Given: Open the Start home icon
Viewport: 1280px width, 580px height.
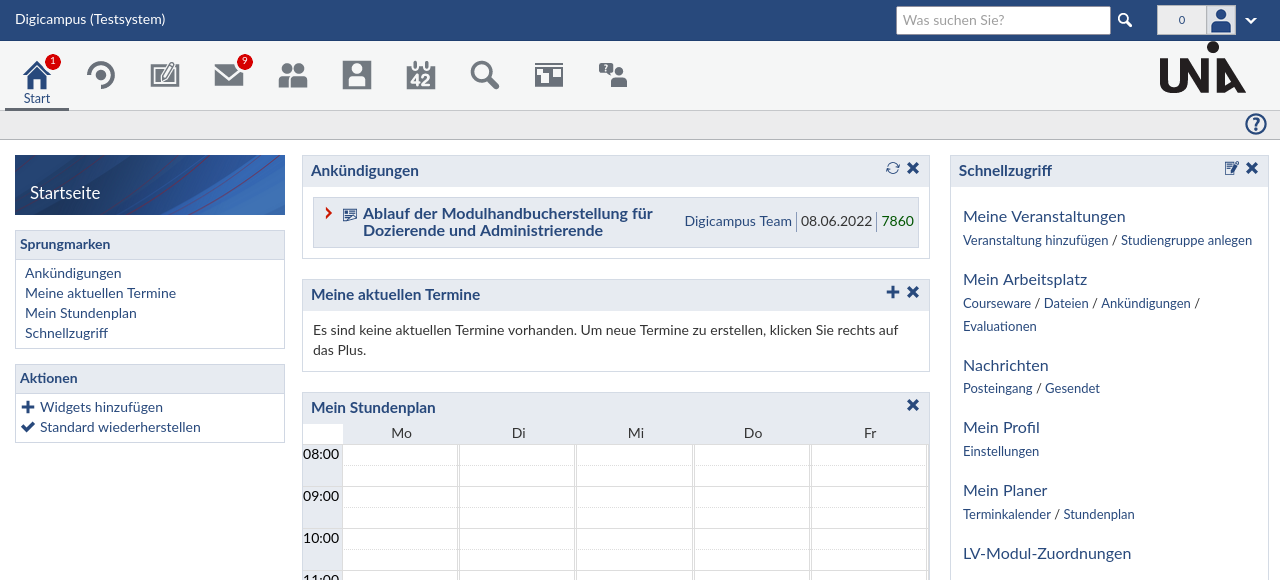Looking at the screenshot, I should click(37, 77).
